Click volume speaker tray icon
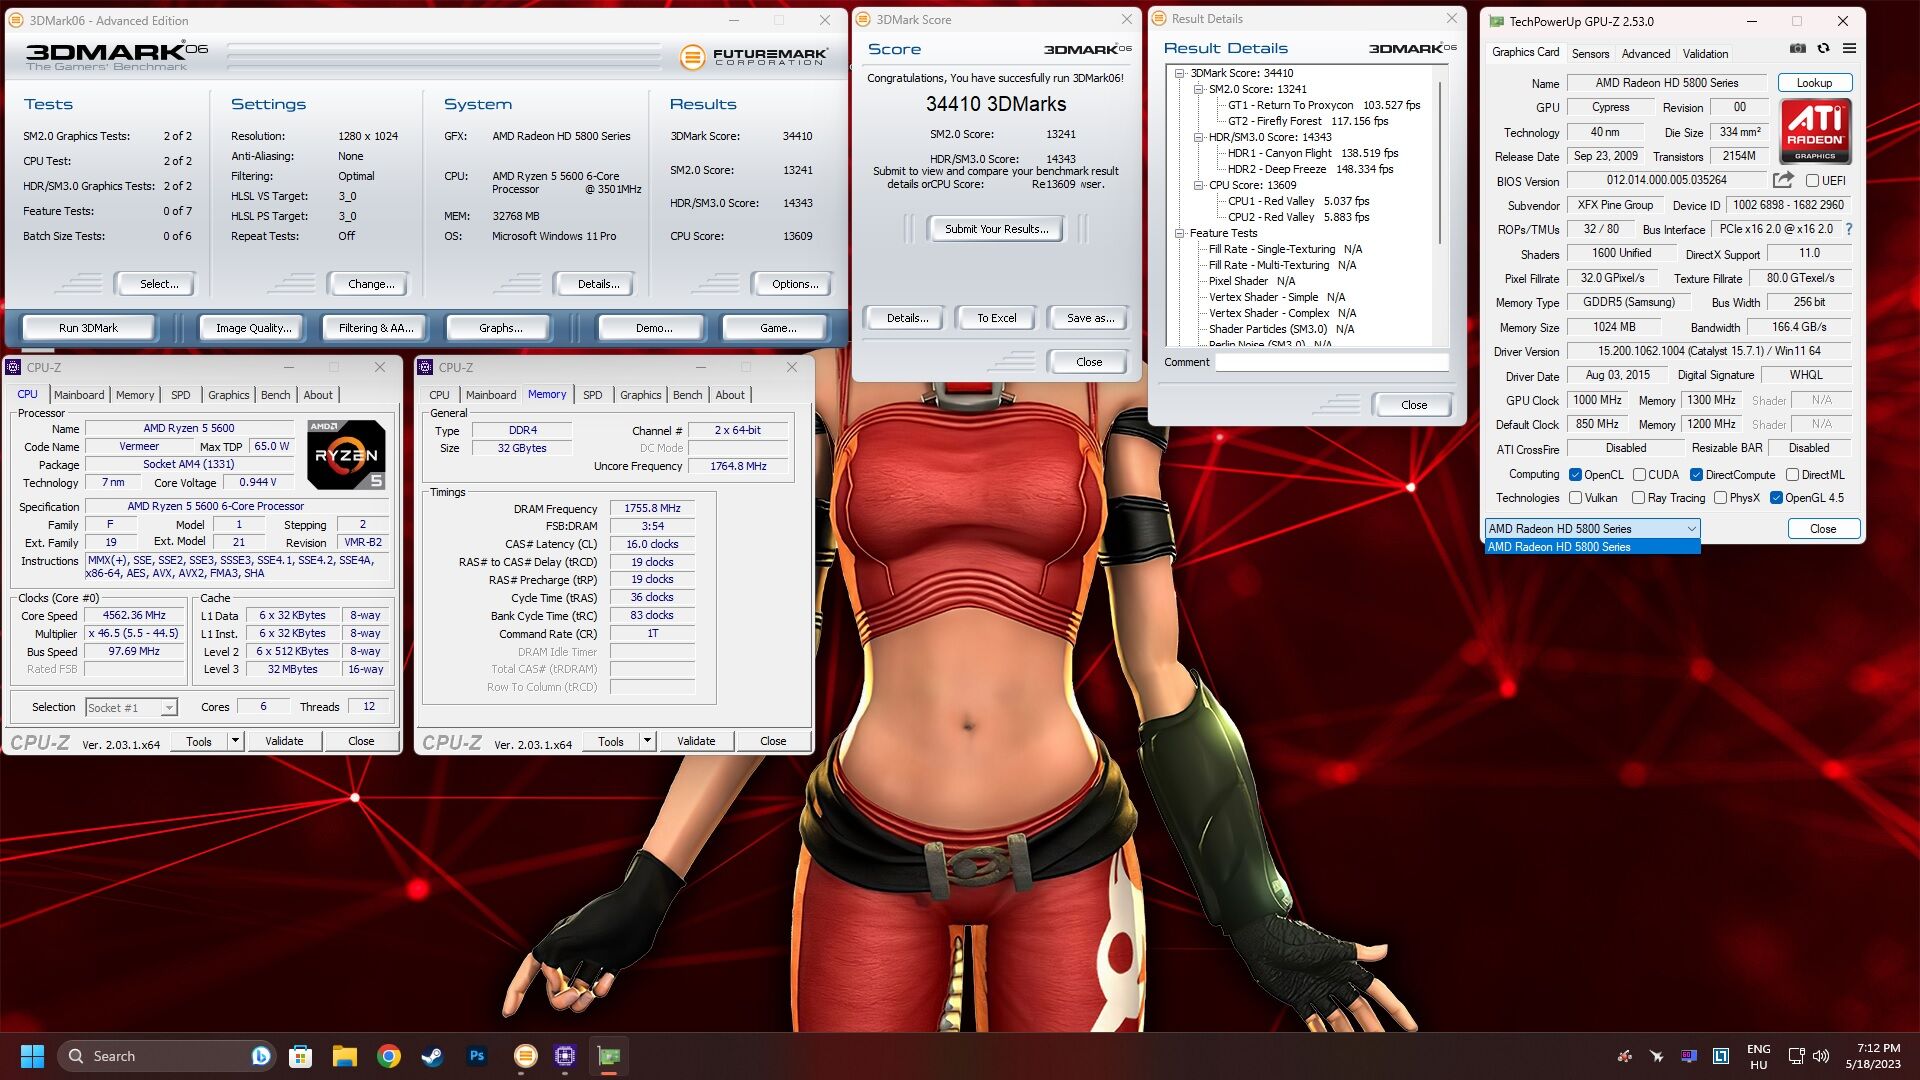Screen dimensions: 1920x1080 (1821, 1056)
